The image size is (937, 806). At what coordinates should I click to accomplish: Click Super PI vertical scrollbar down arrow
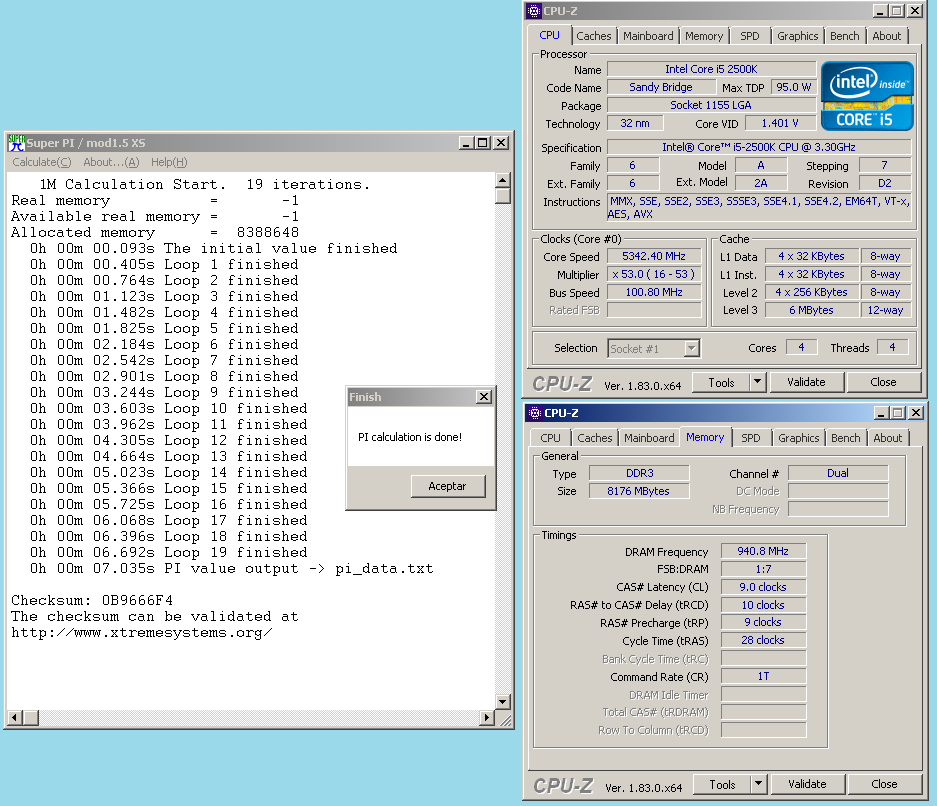coord(503,702)
